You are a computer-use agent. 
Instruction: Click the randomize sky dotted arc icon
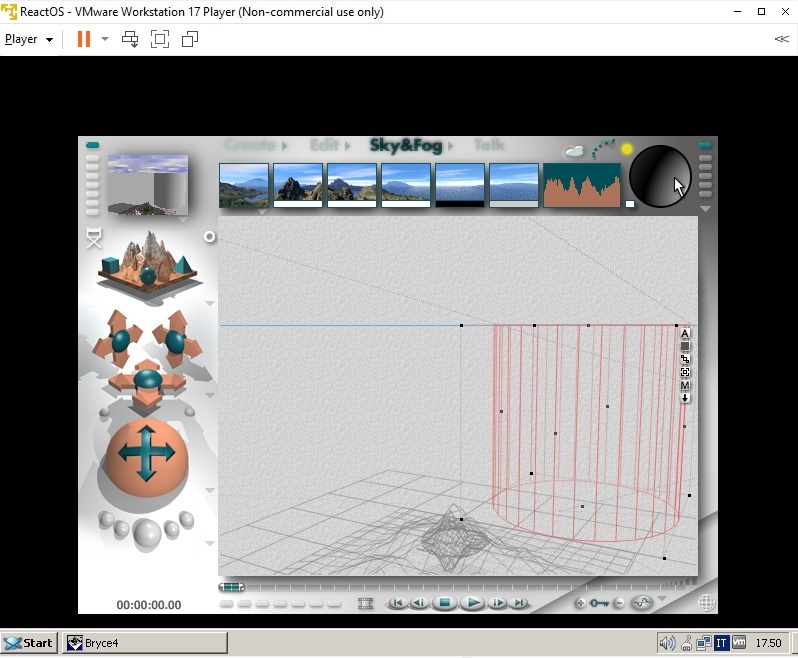(603, 149)
